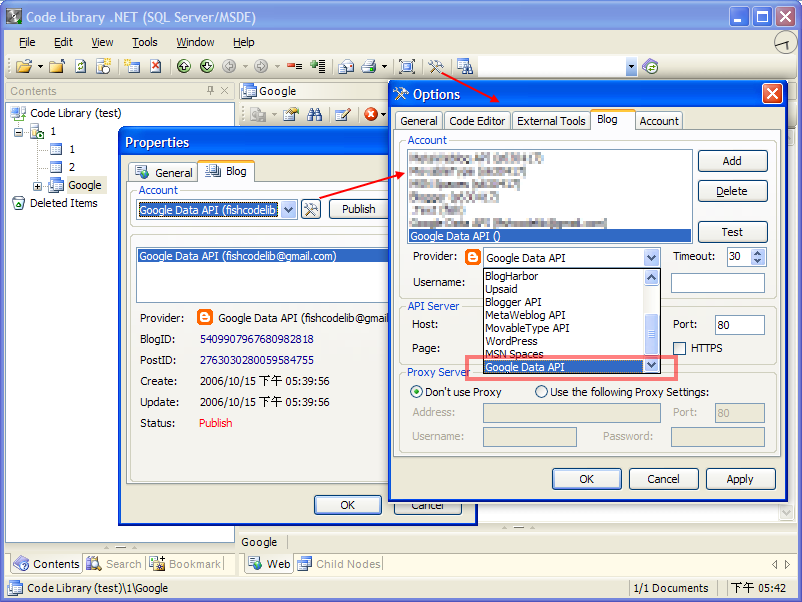Click the provider list scrollbar thumb
Screen dimensions: 802x602
click(x=651, y=334)
